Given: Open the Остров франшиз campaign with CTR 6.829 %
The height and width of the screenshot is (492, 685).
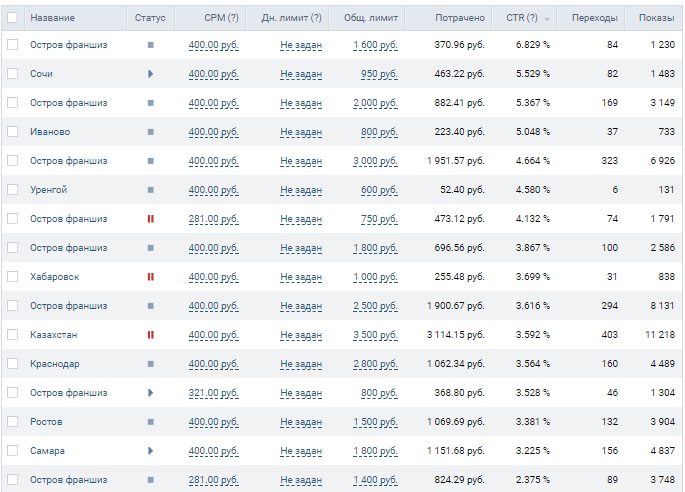Looking at the screenshot, I should click(x=69, y=45).
